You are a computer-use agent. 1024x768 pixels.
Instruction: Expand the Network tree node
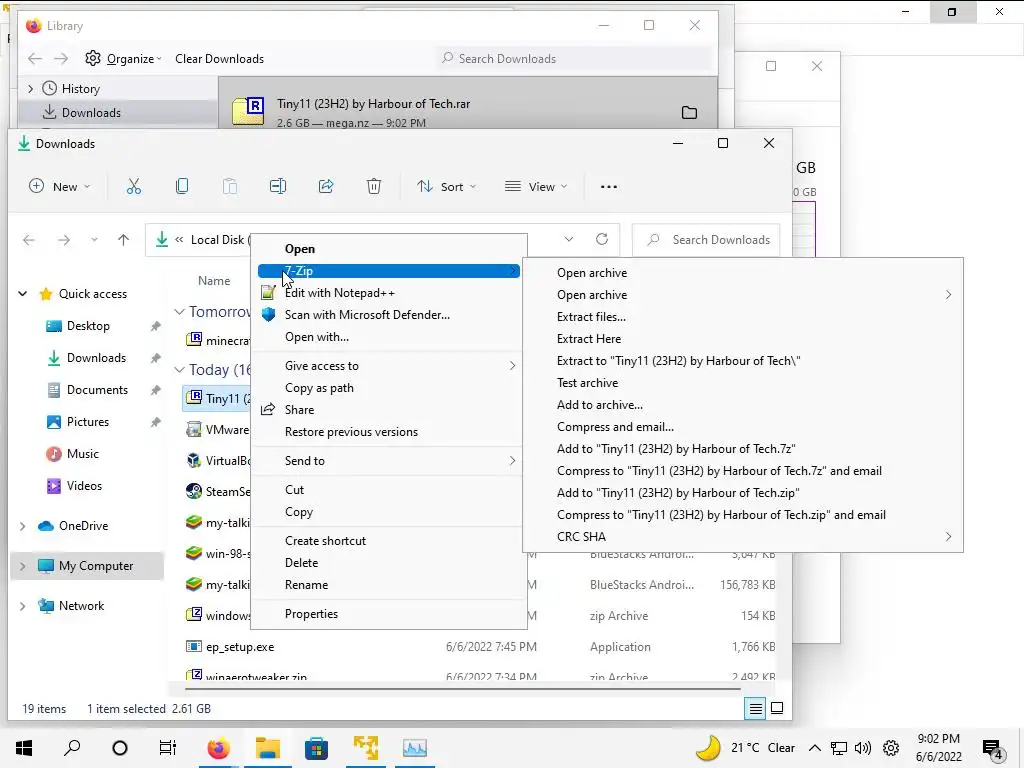coord(22,606)
